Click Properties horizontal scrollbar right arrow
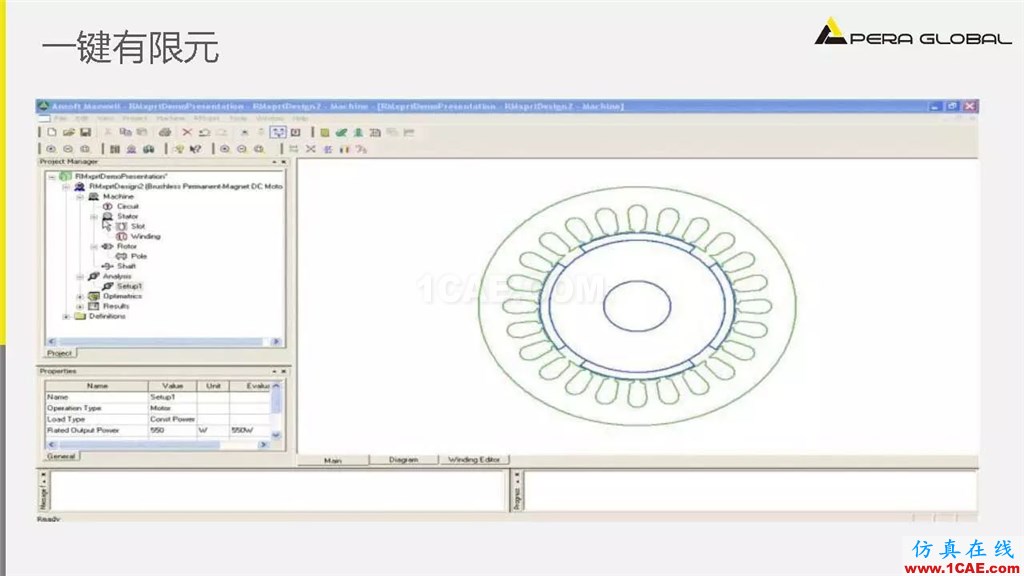Viewport: 1024px width, 576px height. click(x=263, y=445)
